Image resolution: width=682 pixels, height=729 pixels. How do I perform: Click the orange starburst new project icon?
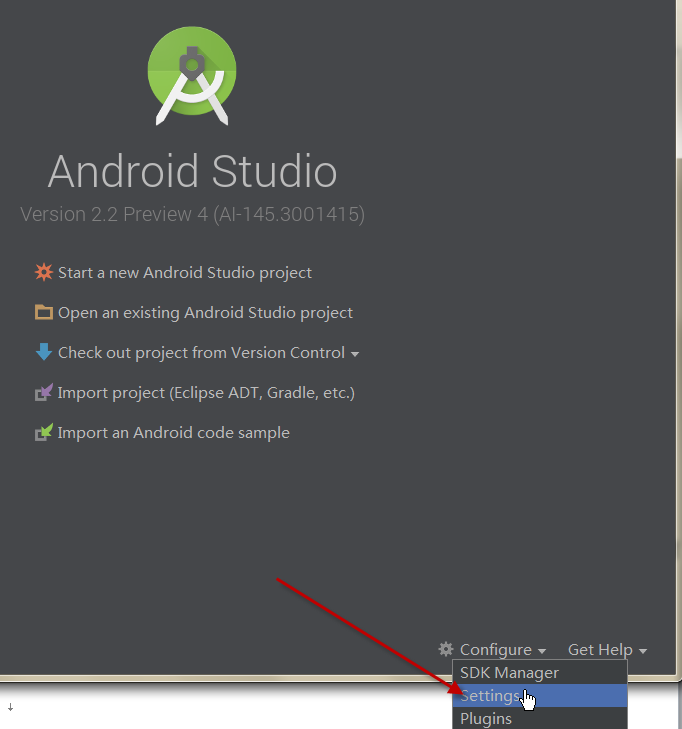(x=44, y=272)
